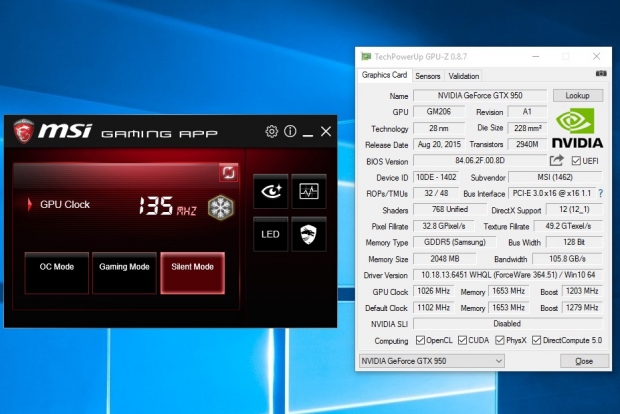The height and width of the screenshot is (414, 620).
Task: Toggle the CUDA checkbox
Action: [x=462, y=340]
